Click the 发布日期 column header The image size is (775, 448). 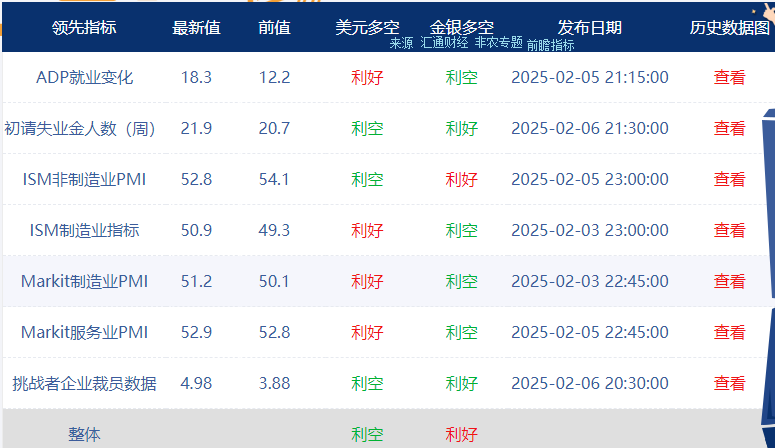590,28
